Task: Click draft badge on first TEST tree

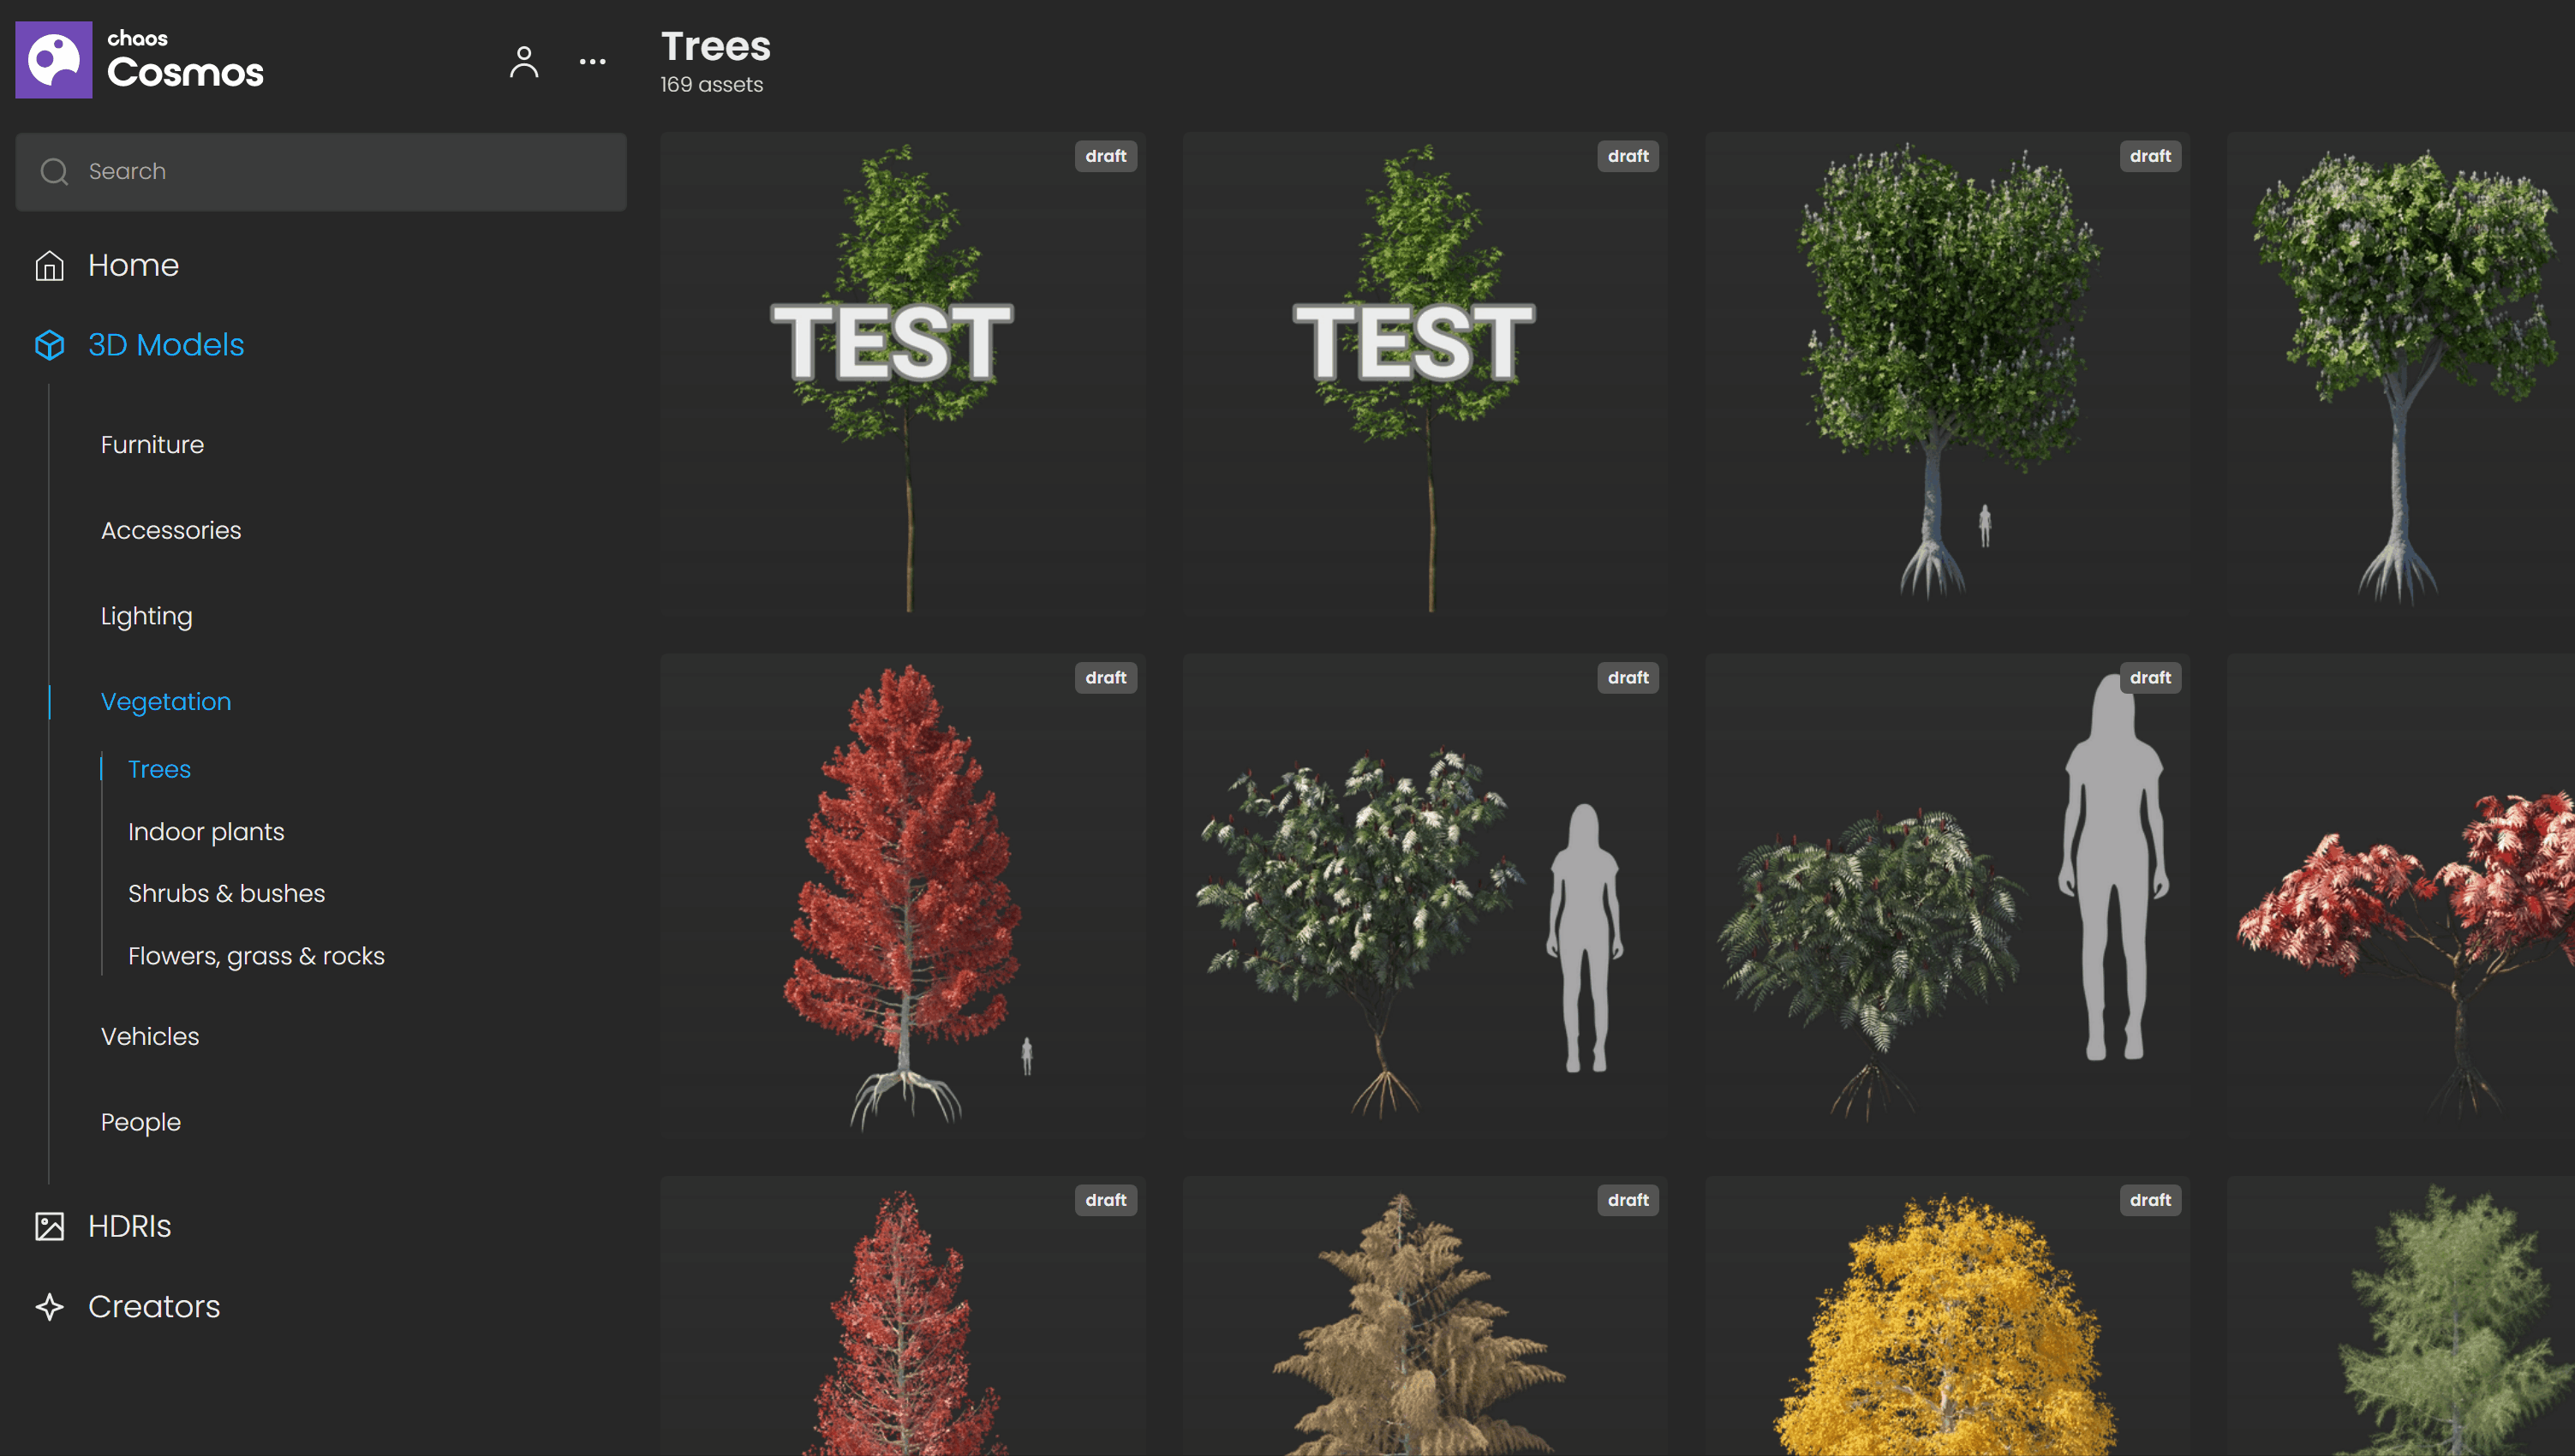Action: (x=1106, y=156)
